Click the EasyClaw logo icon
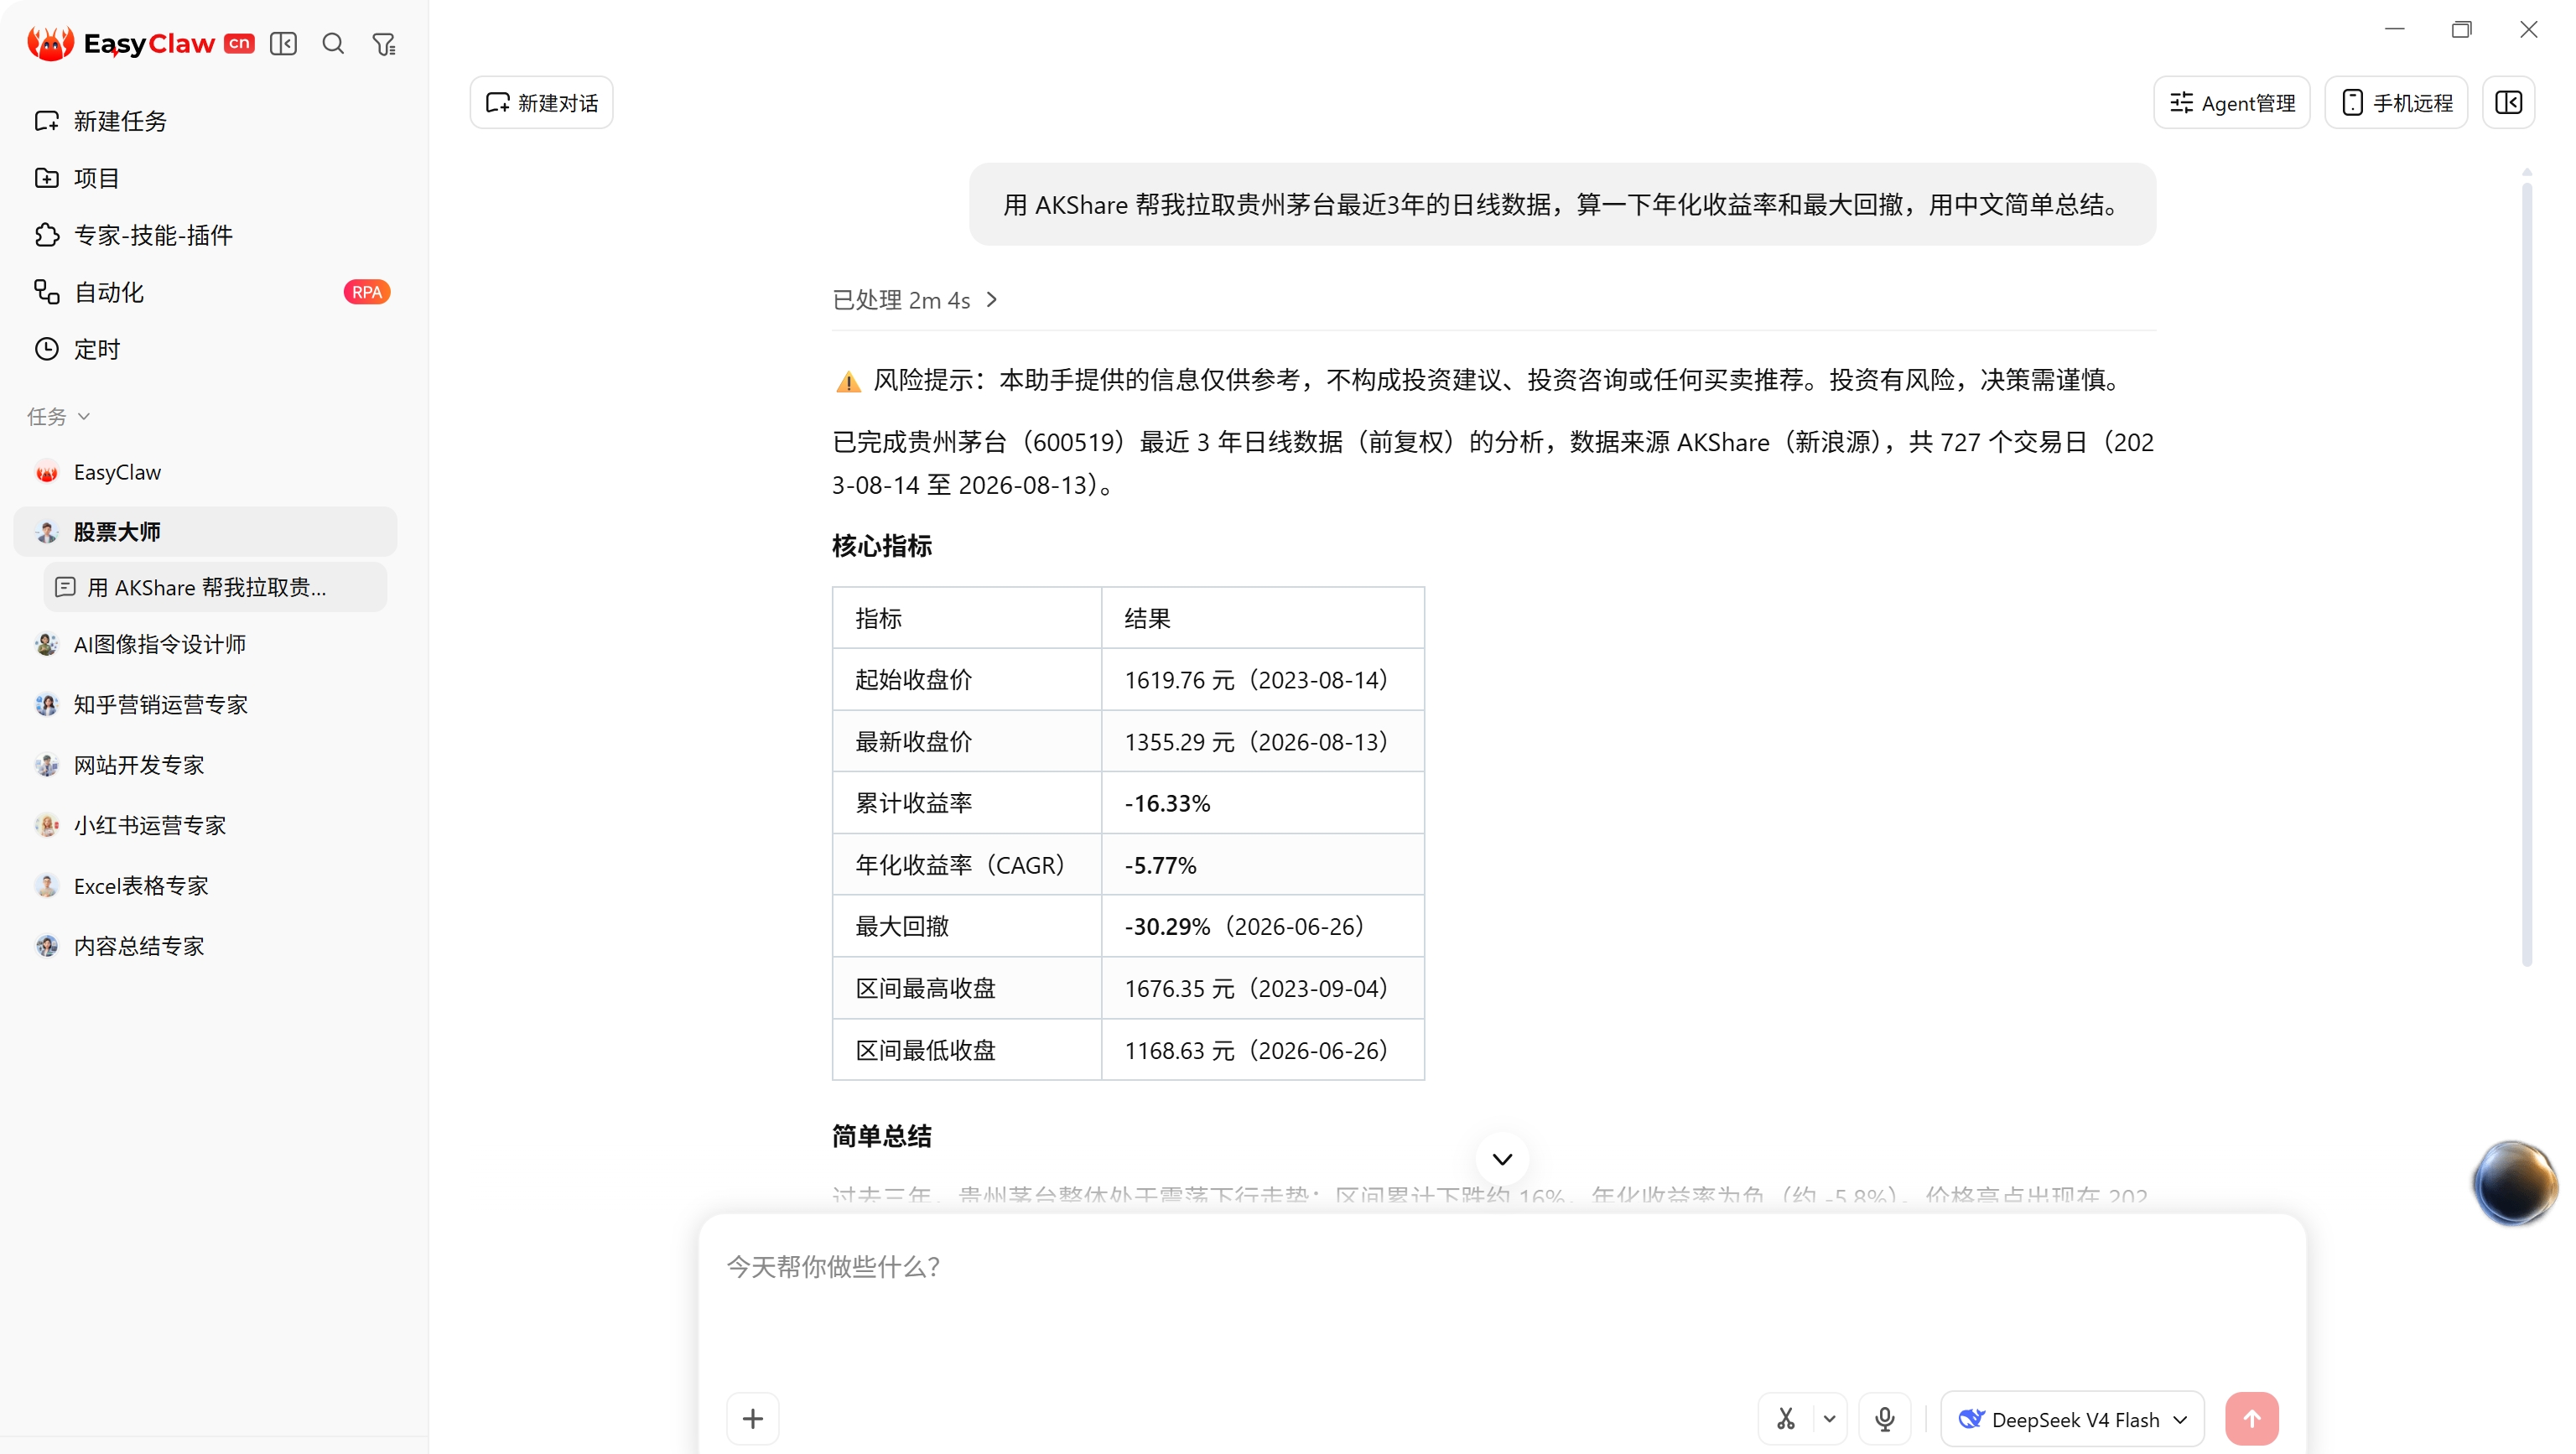Screen dimensions: 2576x1454 (x=50, y=43)
